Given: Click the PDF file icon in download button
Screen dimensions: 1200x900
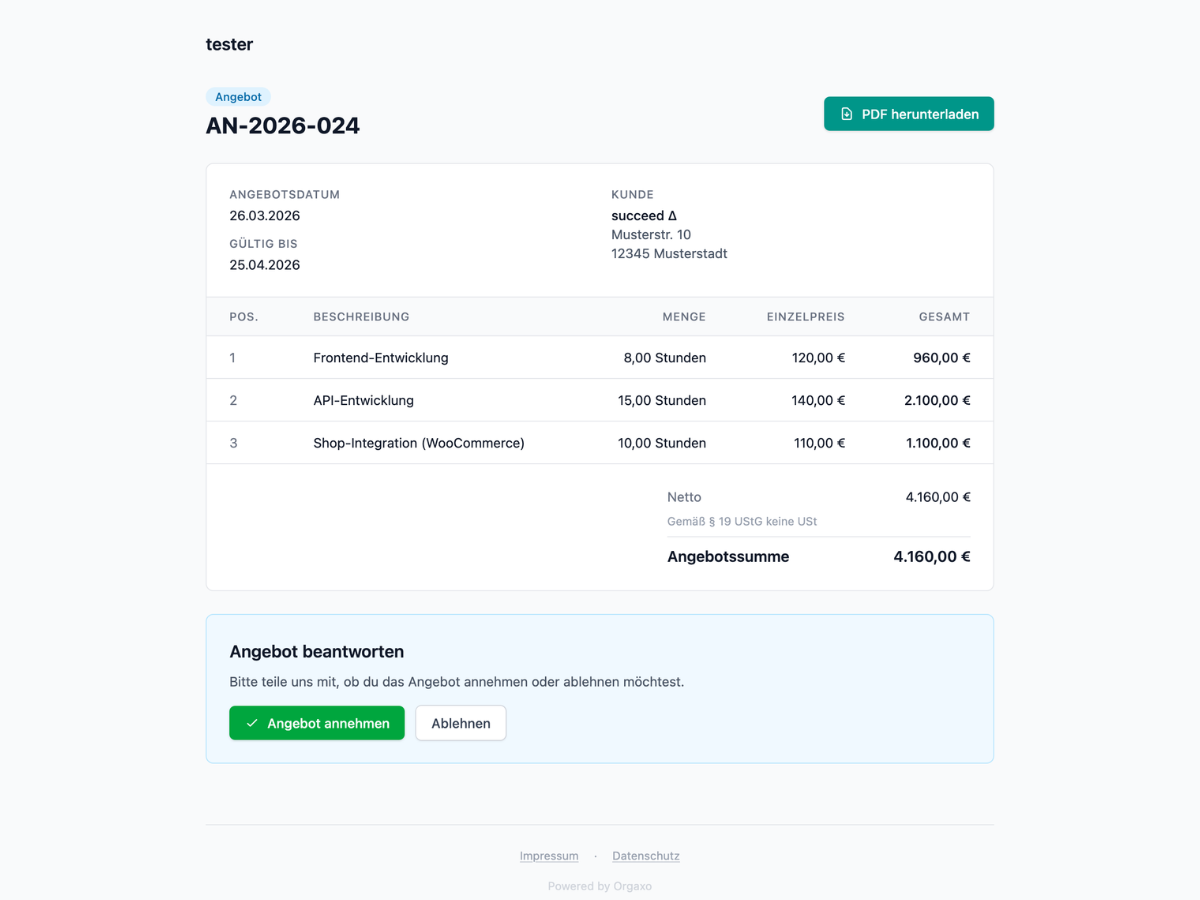Looking at the screenshot, I should 847,114.
